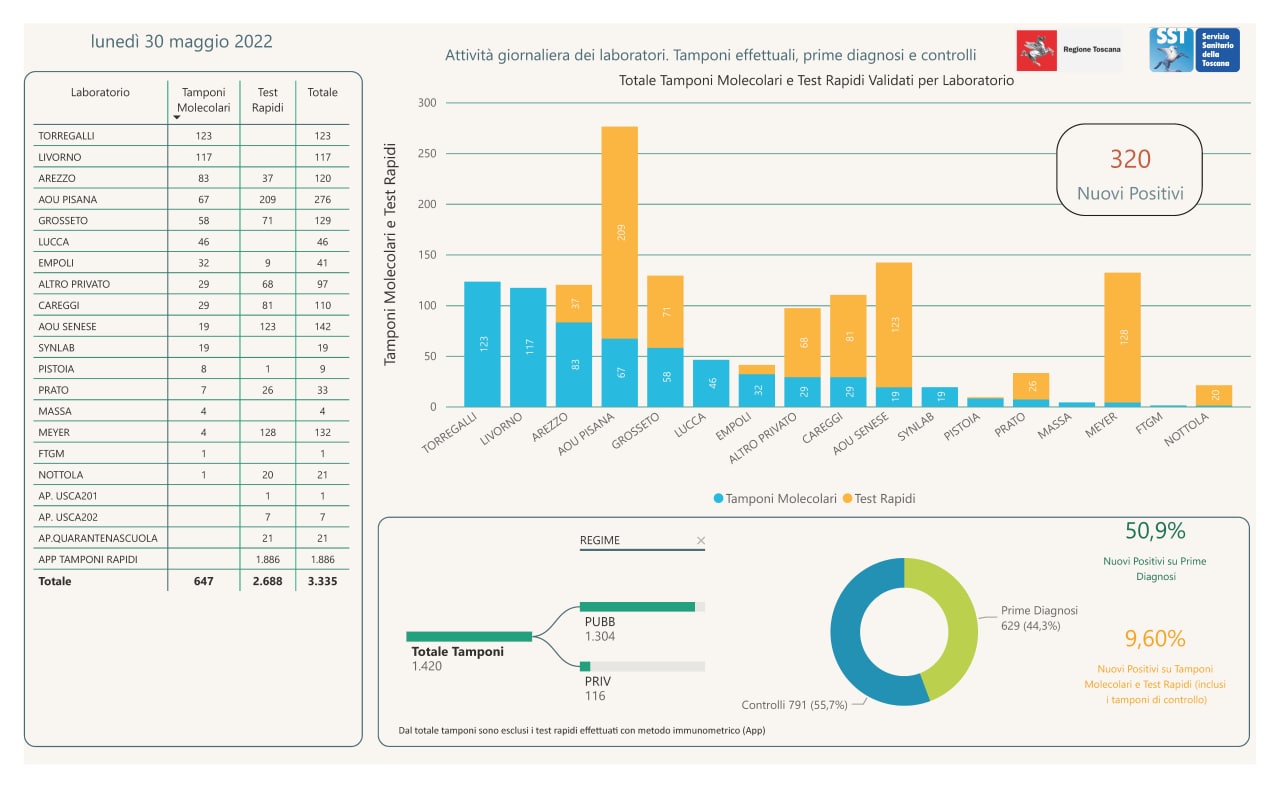Viewport: 1280px width, 787px height.
Task: Click the Totale Tamponi 1.420 green bar
Action: (x=469, y=636)
